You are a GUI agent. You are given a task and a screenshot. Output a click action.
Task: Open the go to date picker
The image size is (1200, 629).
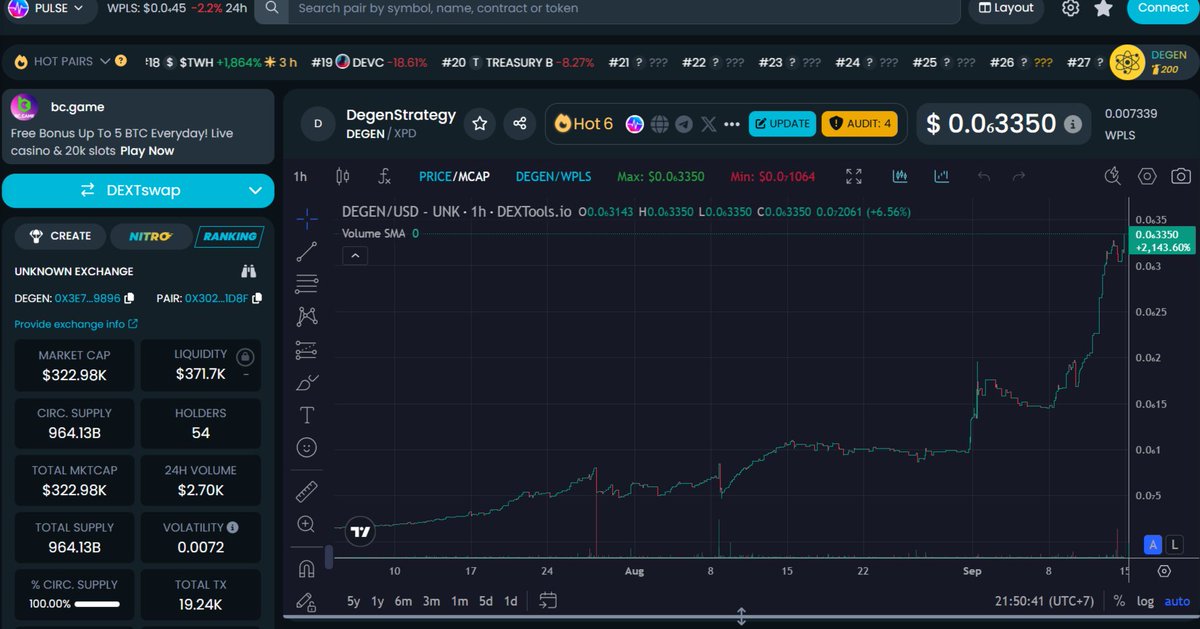[548, 601]
